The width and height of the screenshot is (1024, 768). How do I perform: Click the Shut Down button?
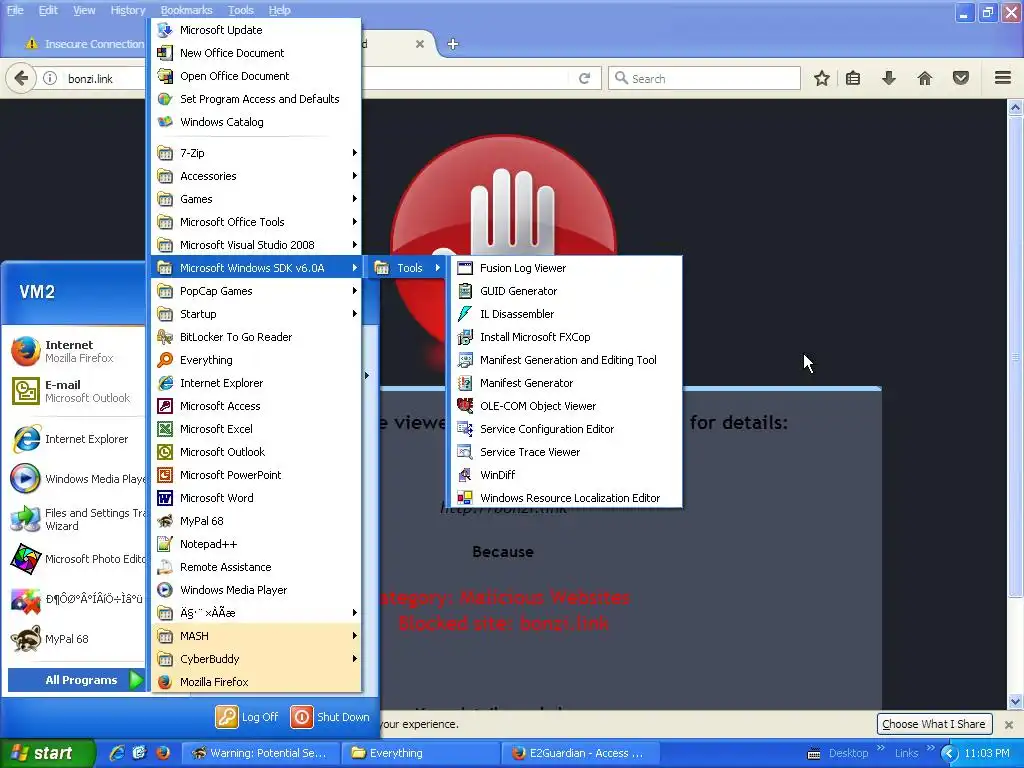point(330,717)
